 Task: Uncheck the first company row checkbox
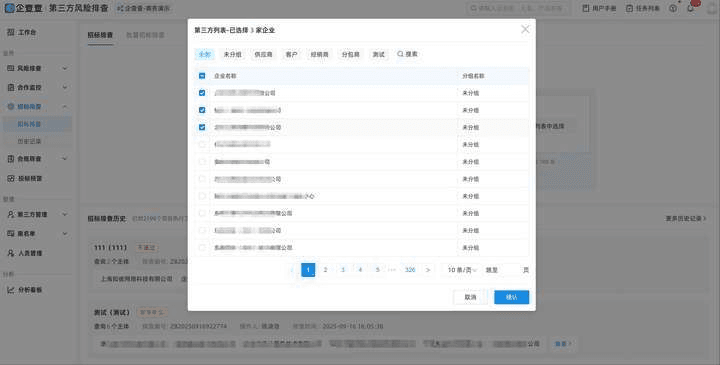(x=202, y=93)
